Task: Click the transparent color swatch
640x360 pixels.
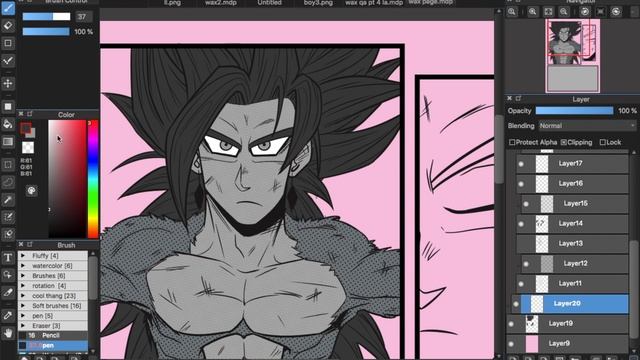Action: (28, 147)
